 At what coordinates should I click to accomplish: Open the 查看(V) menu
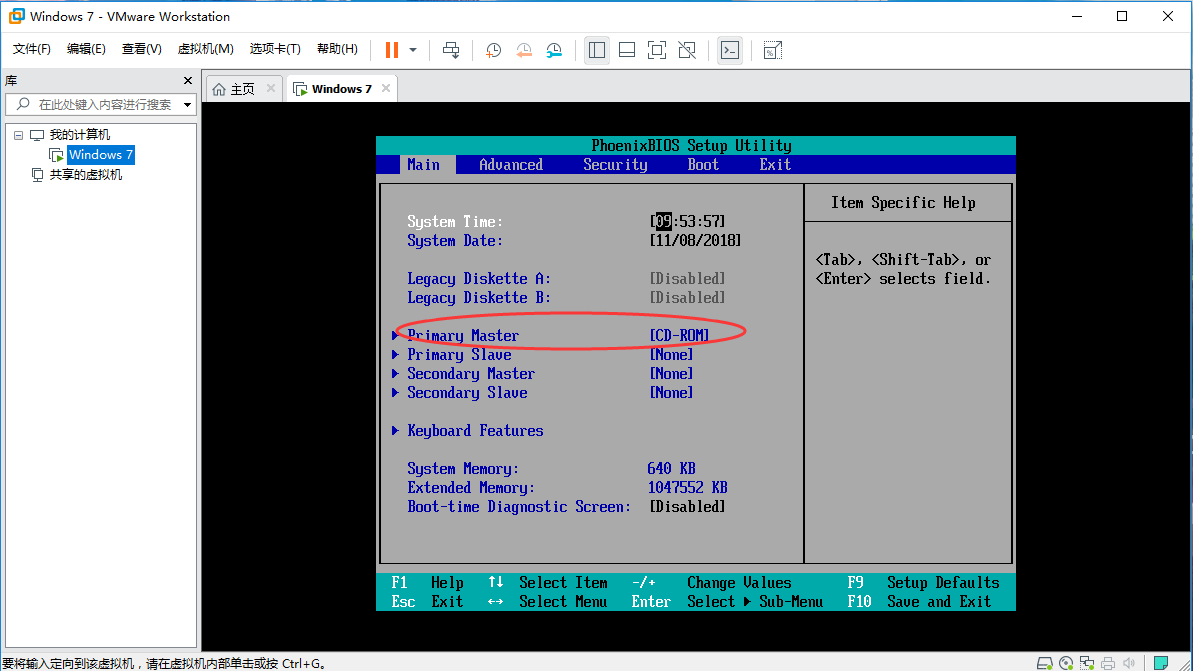pos(142,49)
